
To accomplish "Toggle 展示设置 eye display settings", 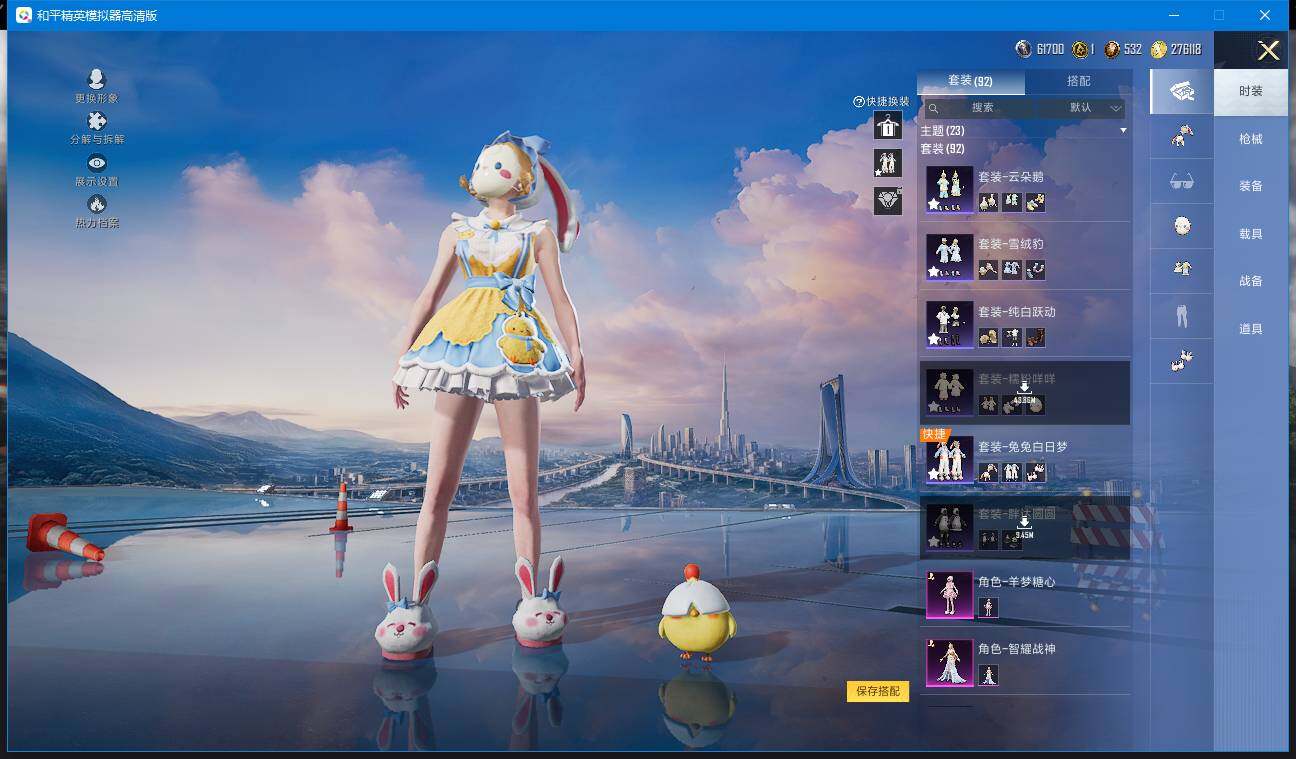I will 96,164.
